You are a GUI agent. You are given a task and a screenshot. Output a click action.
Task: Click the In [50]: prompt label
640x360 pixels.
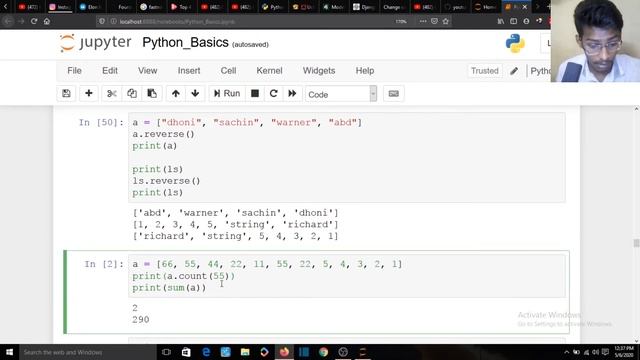click(101, 122)
